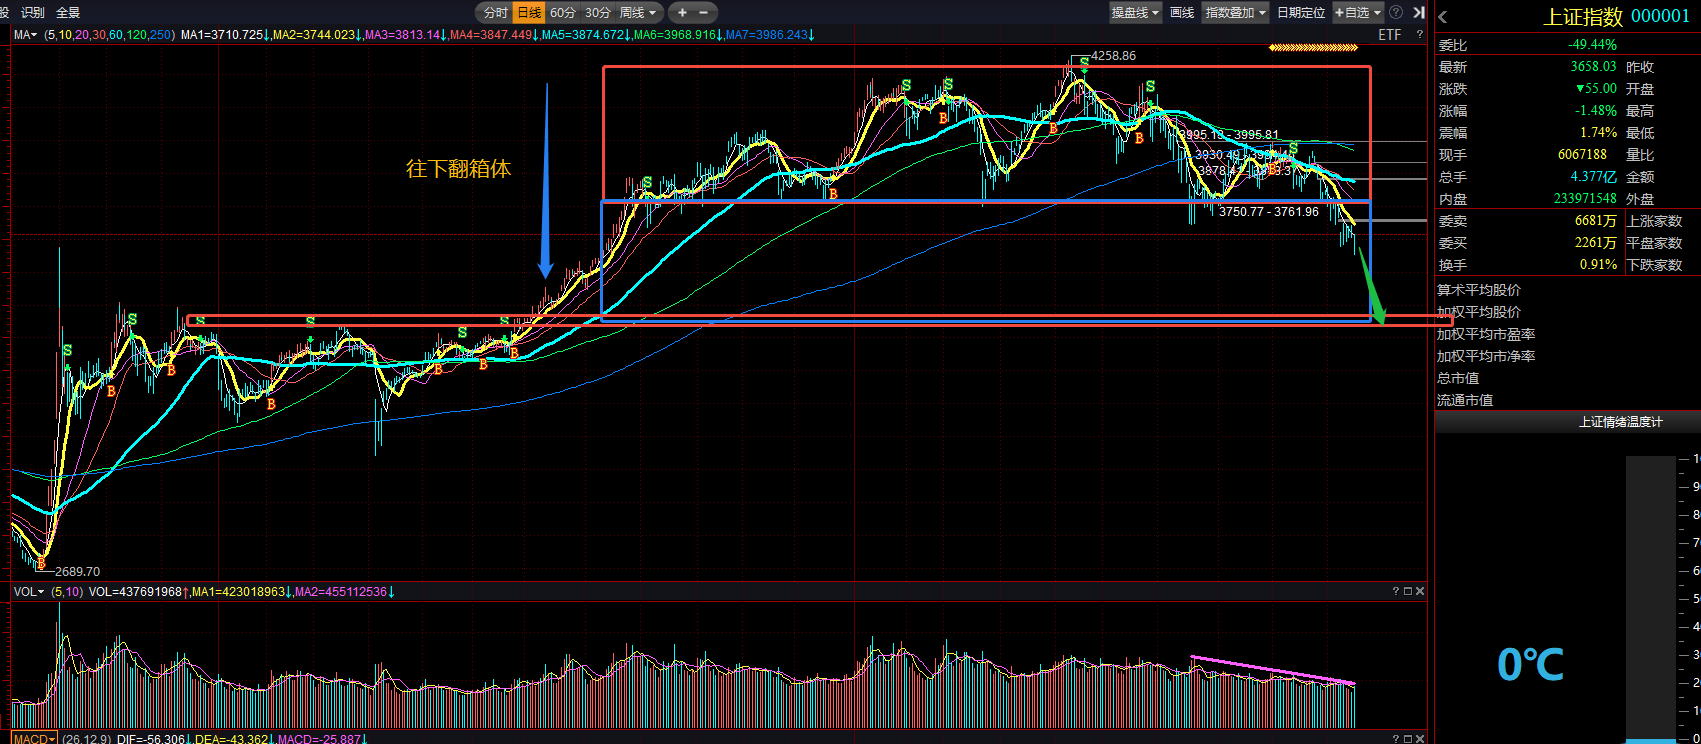Viewport: 1701px width, 744px height.
Task: Jump to latest bar arrow icon
Action: click(x=1419, y=13)
